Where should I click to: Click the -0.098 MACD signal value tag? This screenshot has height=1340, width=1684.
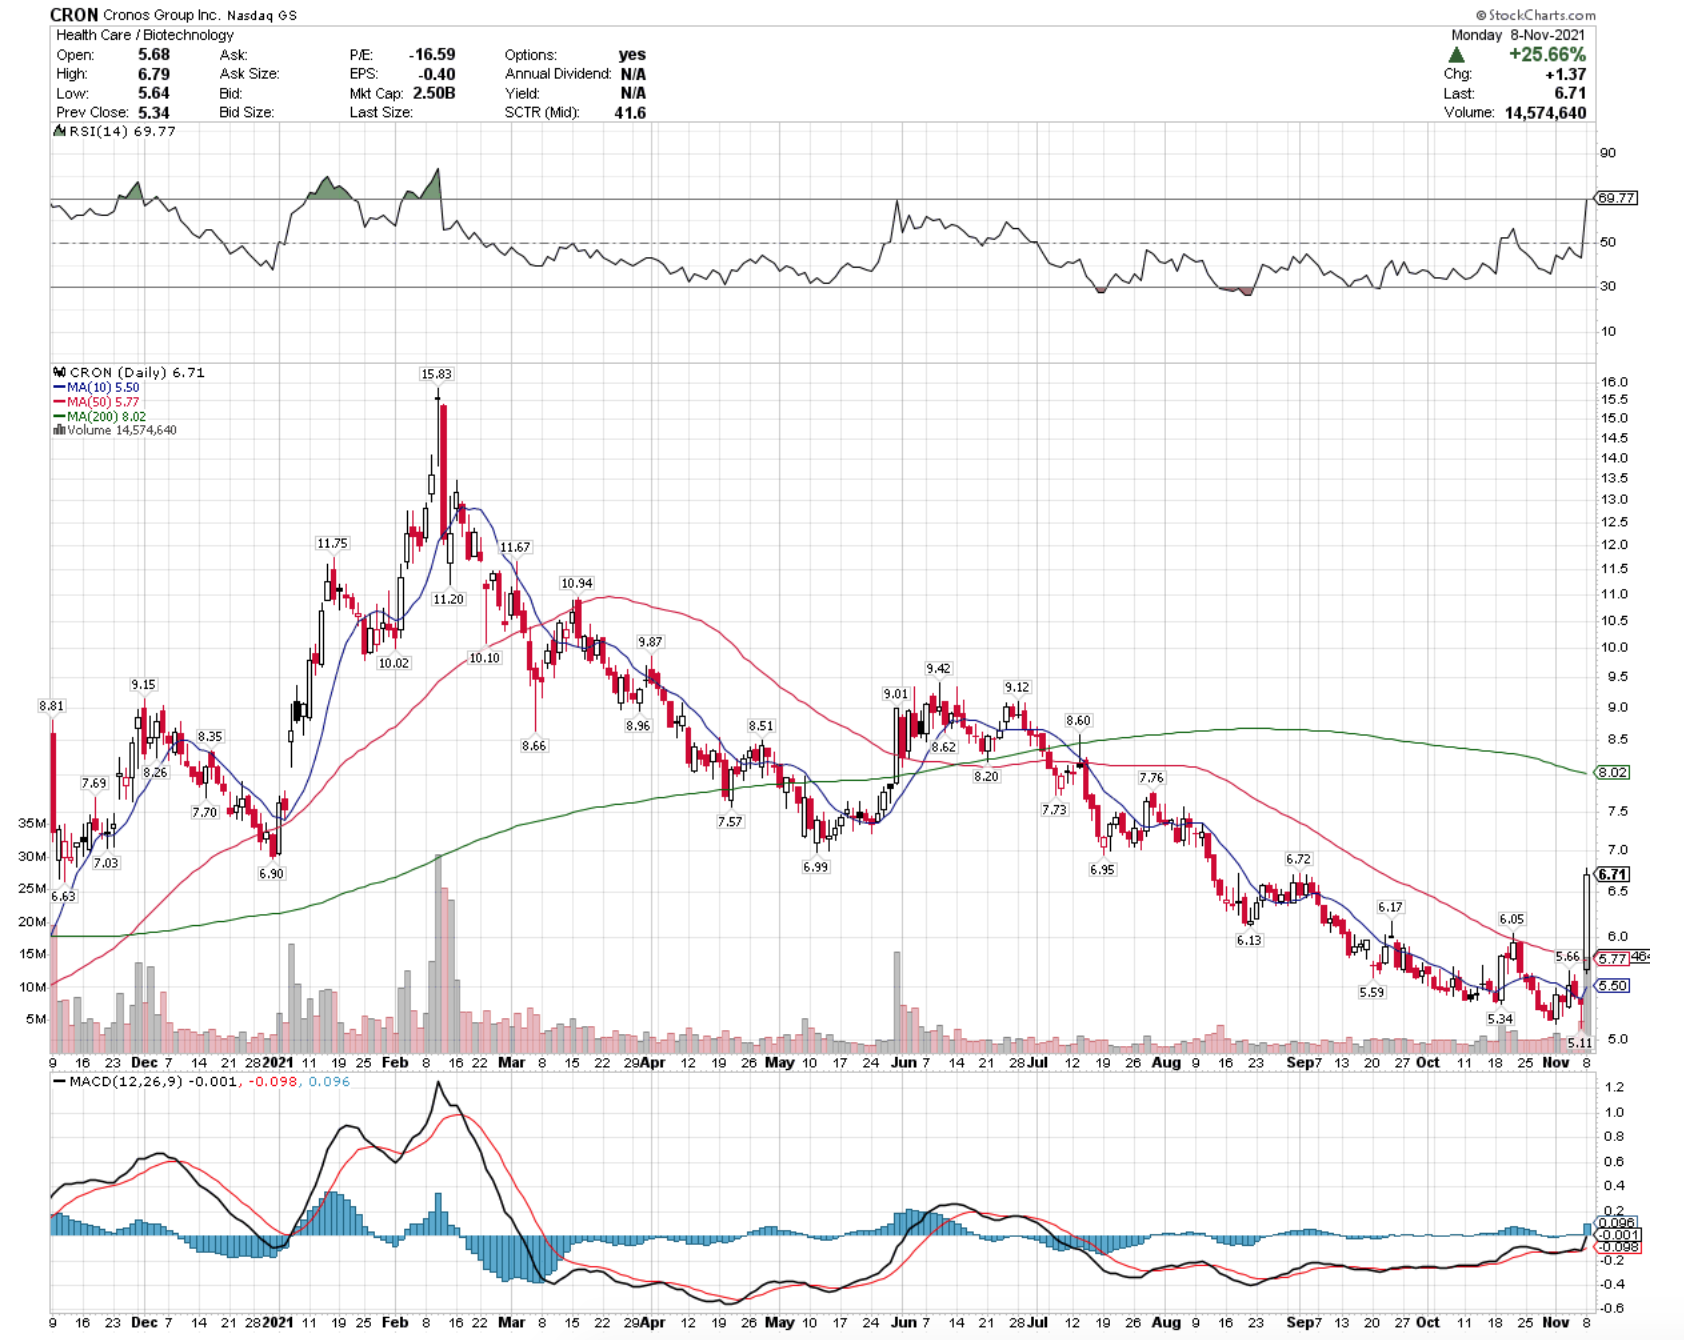click(1617, 1247)
